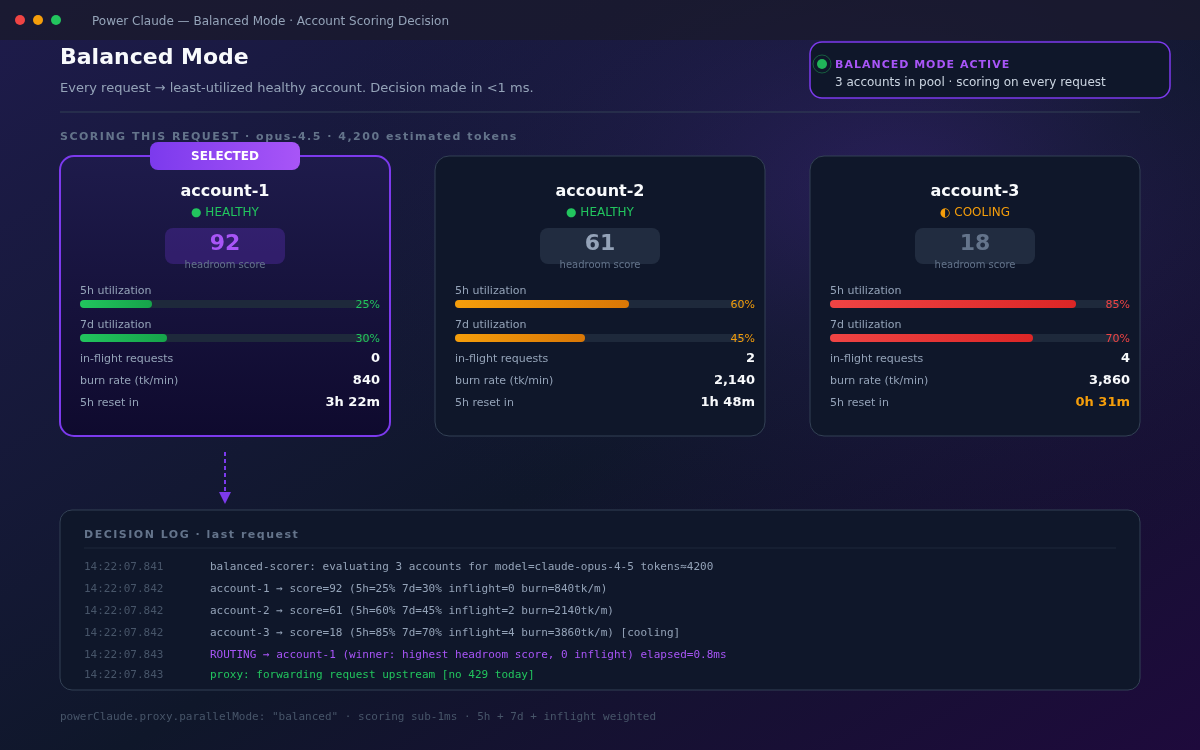Click the 85% label on account-3
The image size is (1200, 750).
click(x=1117, y=304)
